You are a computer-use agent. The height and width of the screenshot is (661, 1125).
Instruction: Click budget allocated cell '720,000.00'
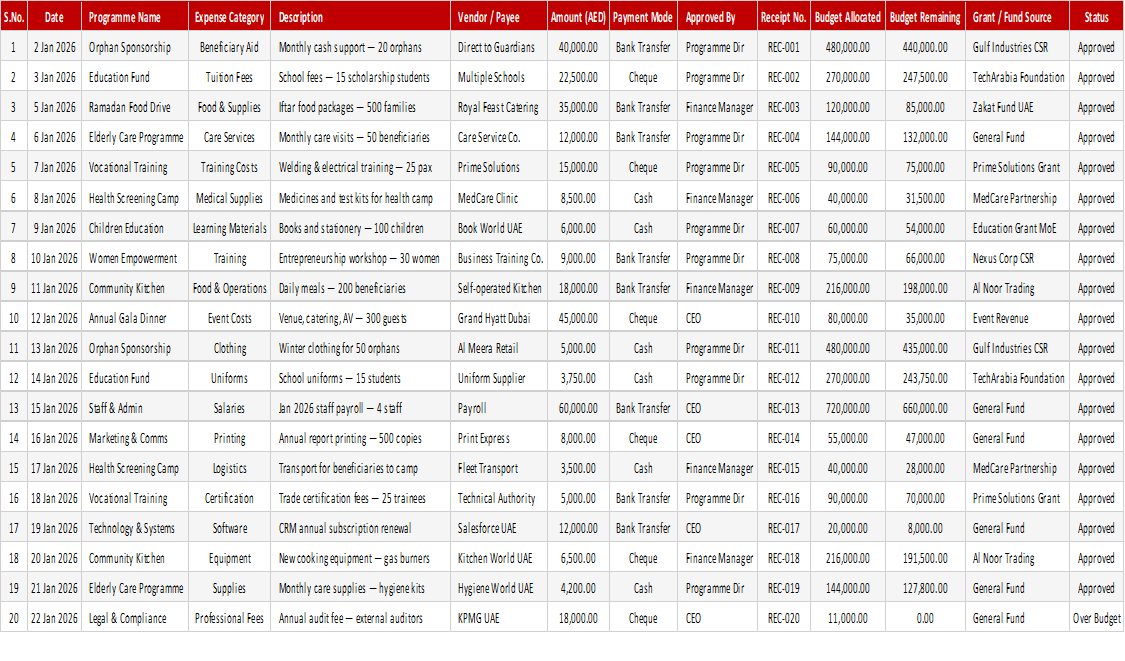[847, 408]
